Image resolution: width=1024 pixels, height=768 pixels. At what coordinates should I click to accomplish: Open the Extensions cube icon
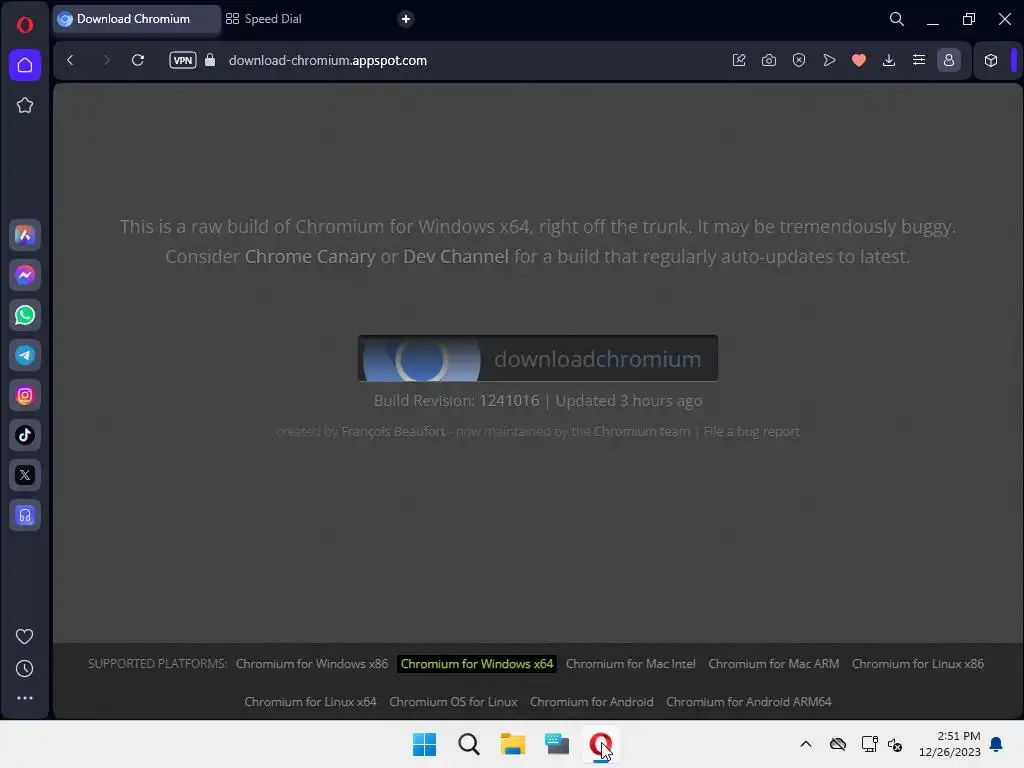(991, 60)
